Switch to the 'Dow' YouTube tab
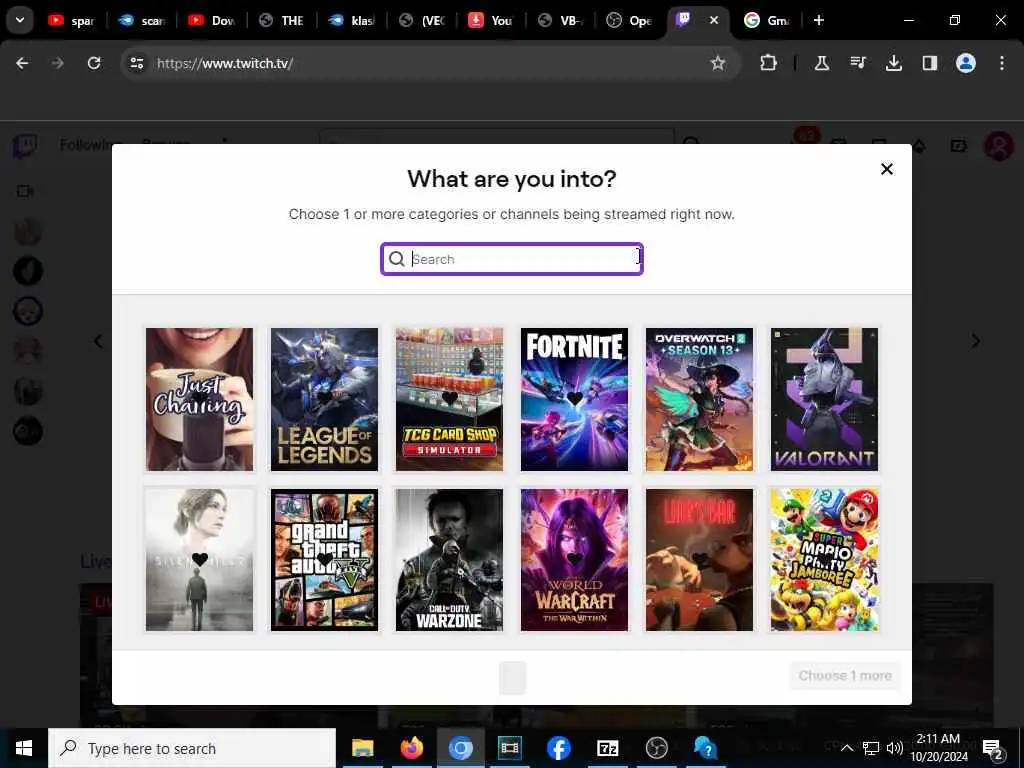1024x768 pixels. 212,21
